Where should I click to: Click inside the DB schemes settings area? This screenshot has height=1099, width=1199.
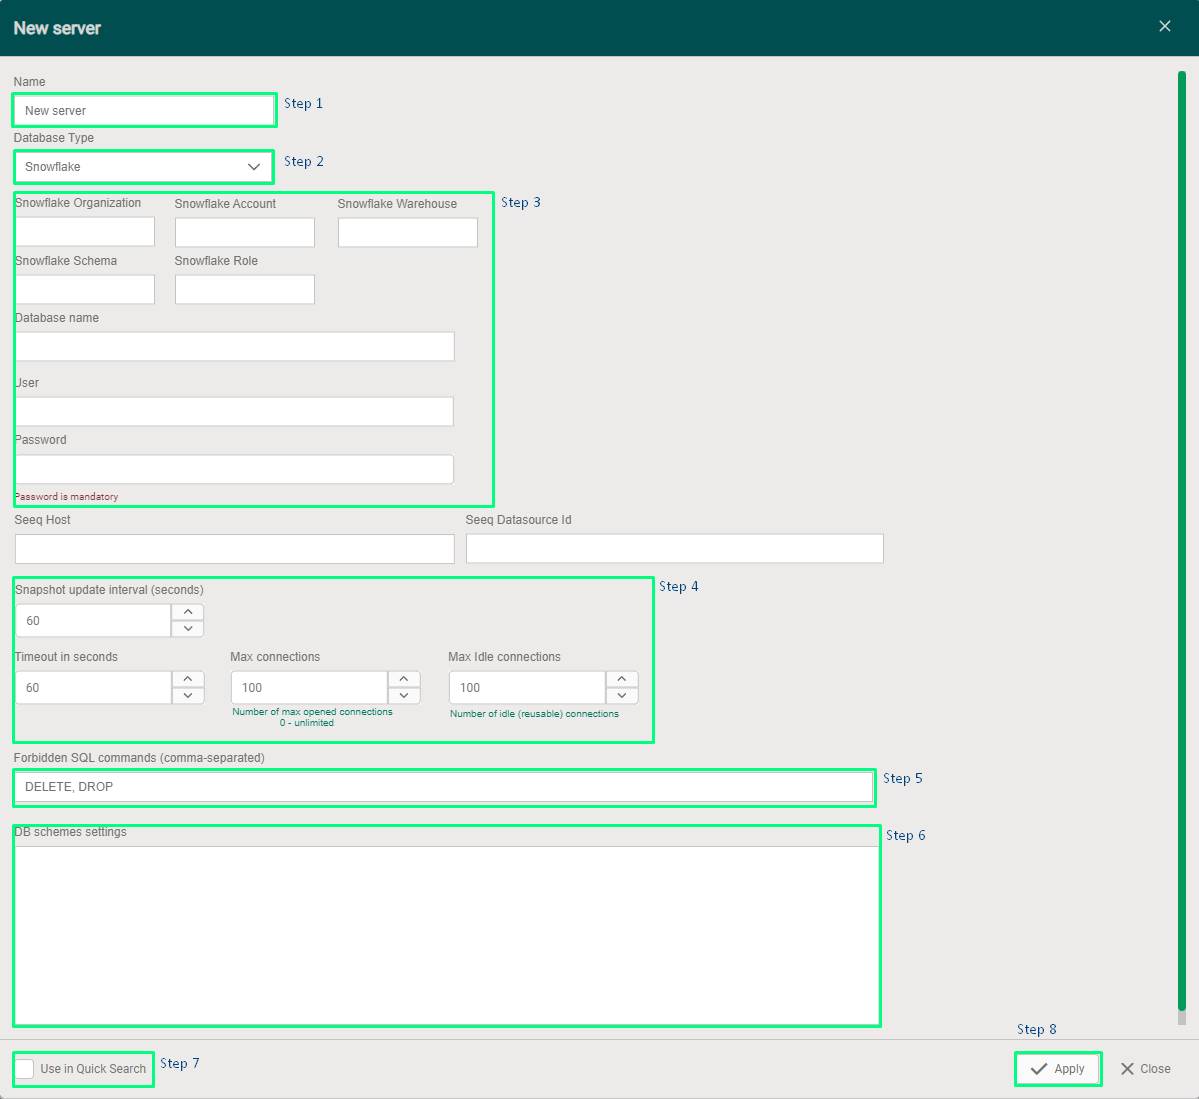[447, 935]
